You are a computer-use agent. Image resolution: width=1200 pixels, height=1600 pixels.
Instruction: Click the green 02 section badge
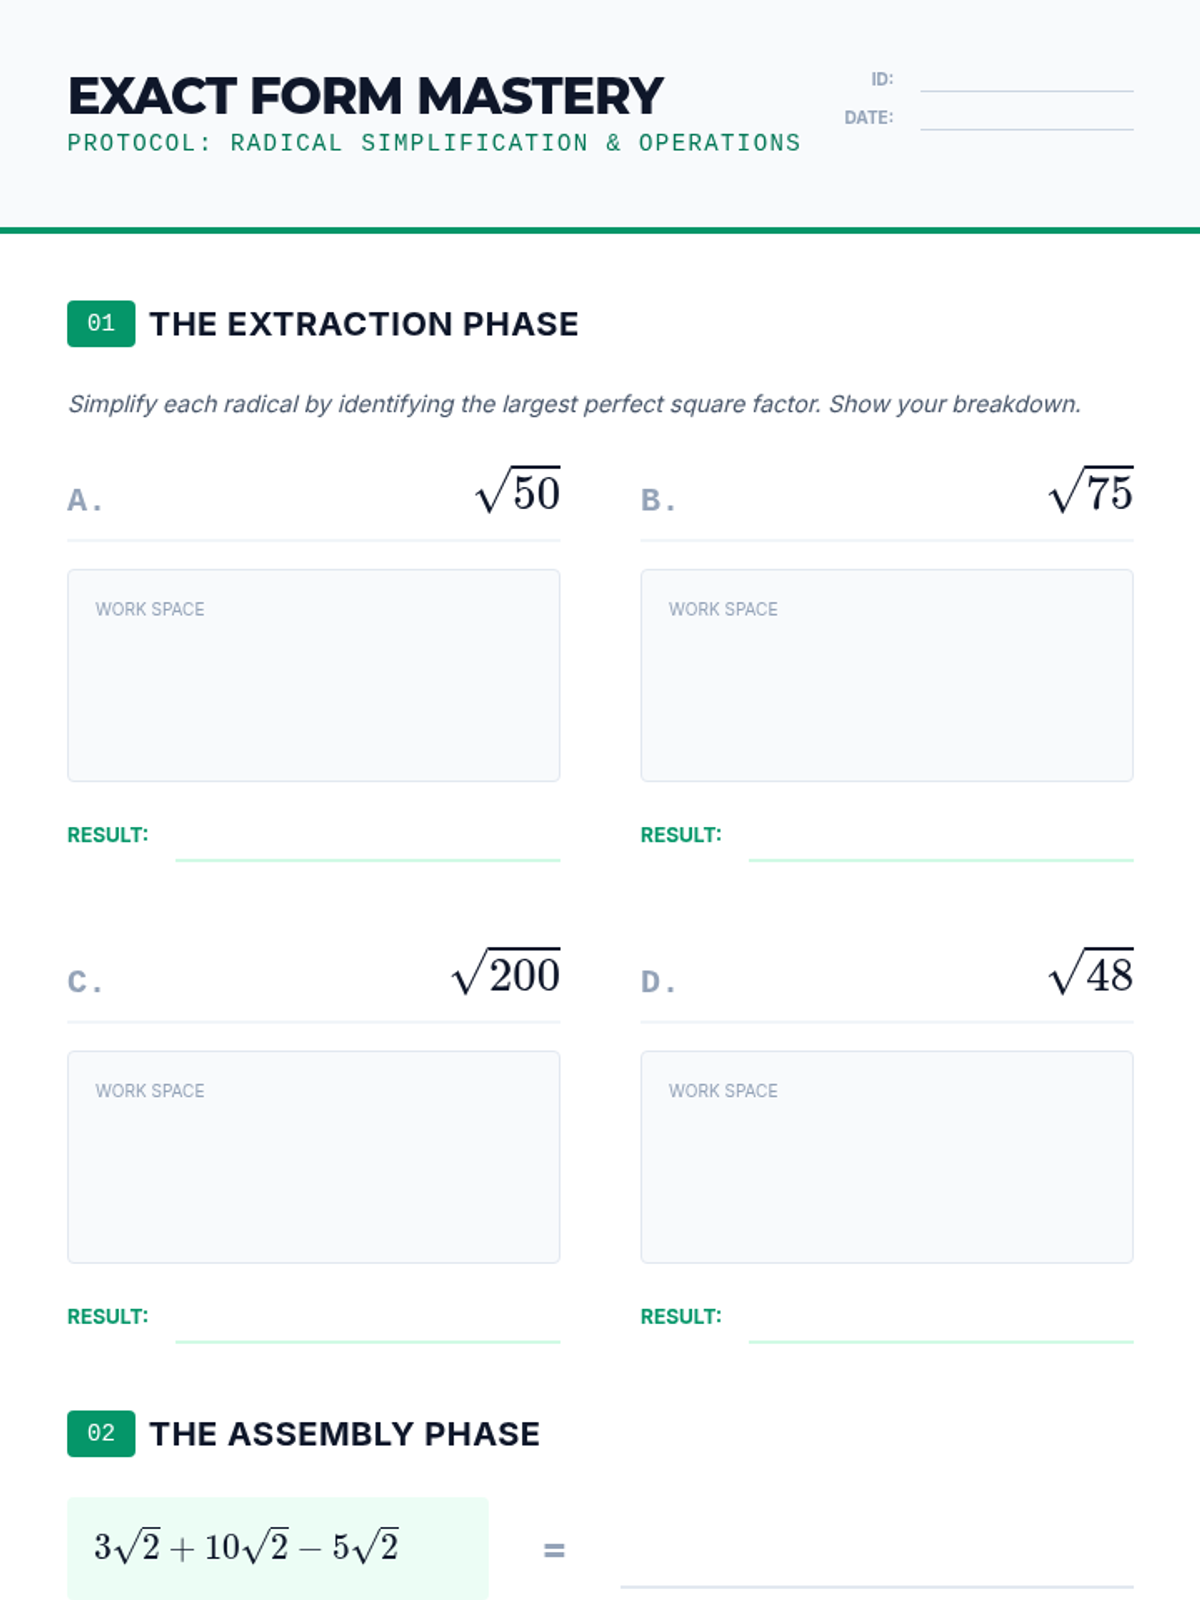click(101, 1434)
